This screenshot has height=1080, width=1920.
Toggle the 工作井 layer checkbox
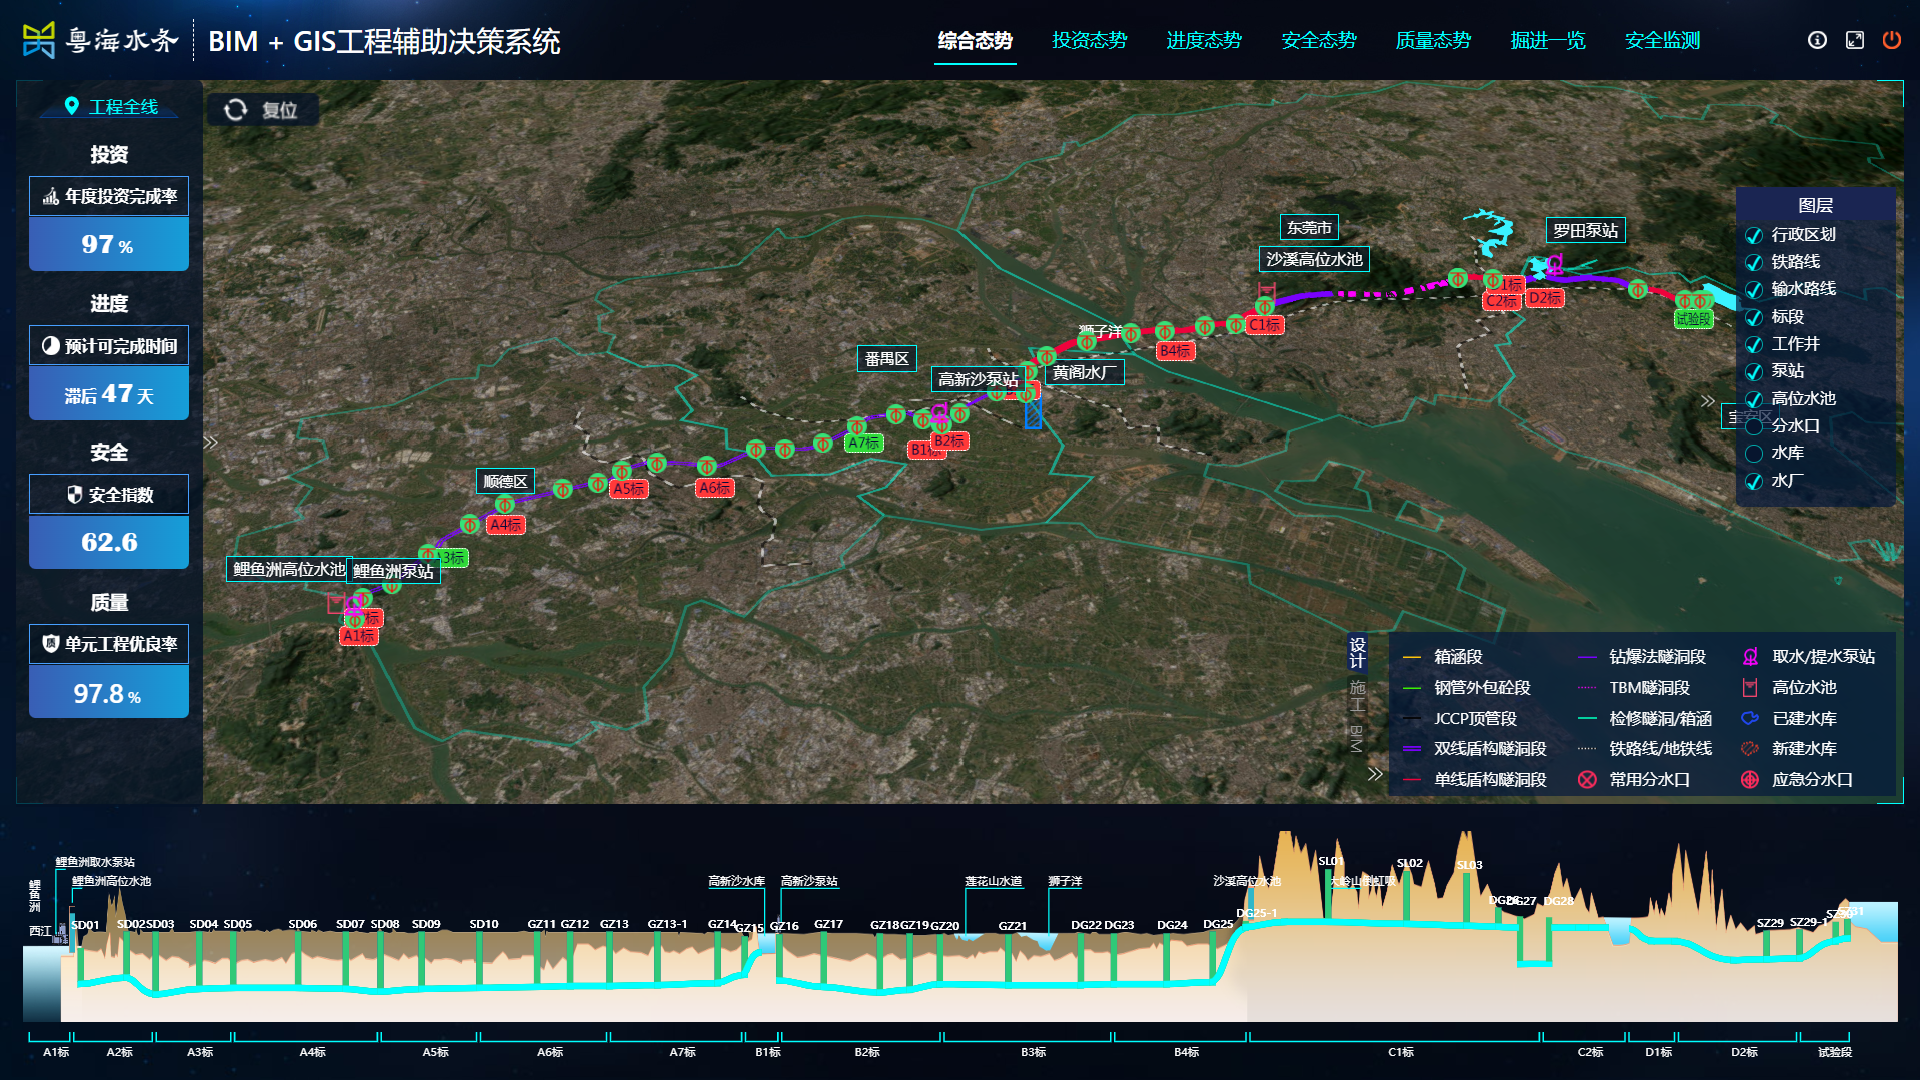coord(1753,344)
